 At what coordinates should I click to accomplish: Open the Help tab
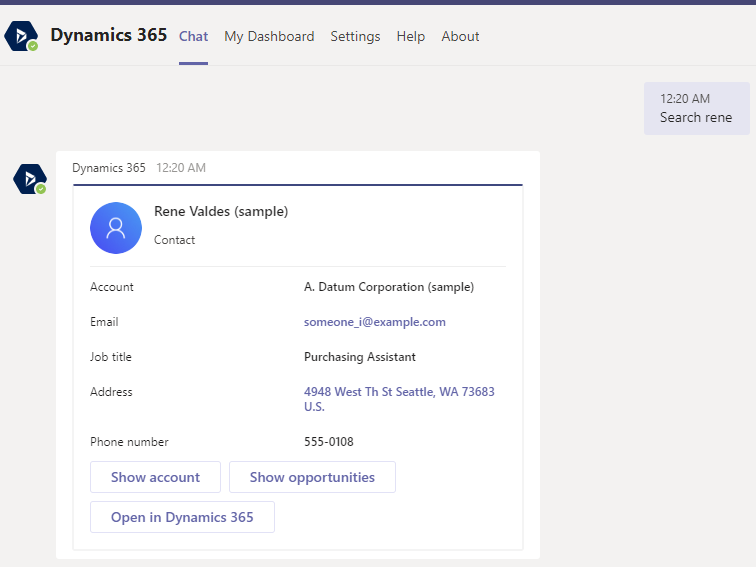coord(411,36)
